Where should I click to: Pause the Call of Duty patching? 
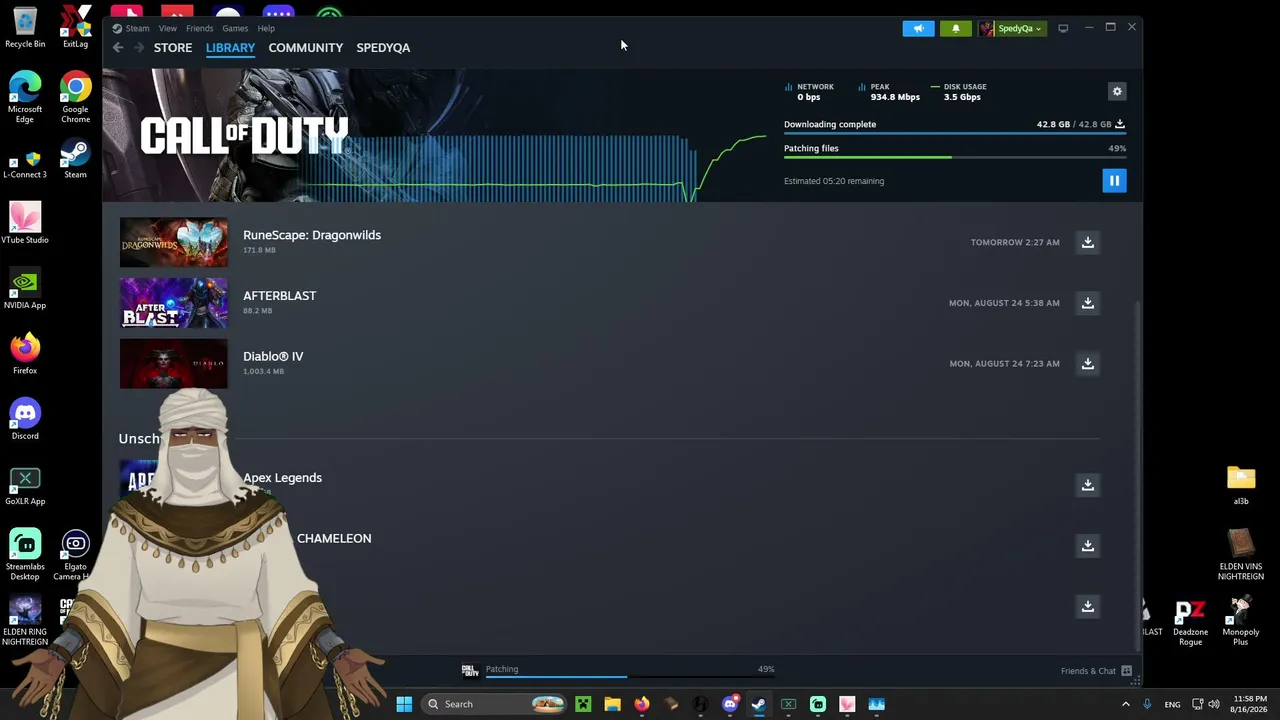1114,180
